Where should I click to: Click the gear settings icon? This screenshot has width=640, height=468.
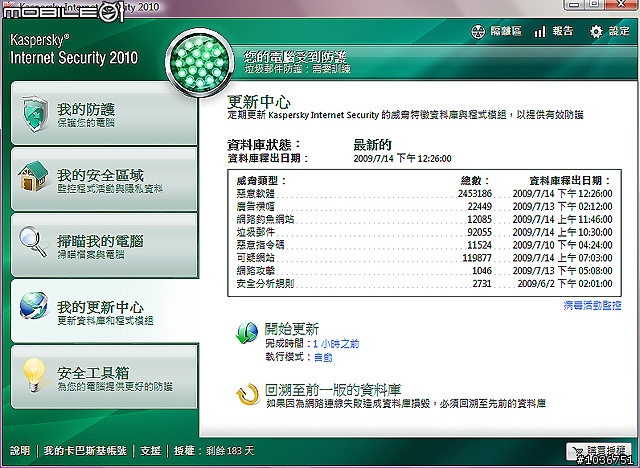tap(596, 31)
